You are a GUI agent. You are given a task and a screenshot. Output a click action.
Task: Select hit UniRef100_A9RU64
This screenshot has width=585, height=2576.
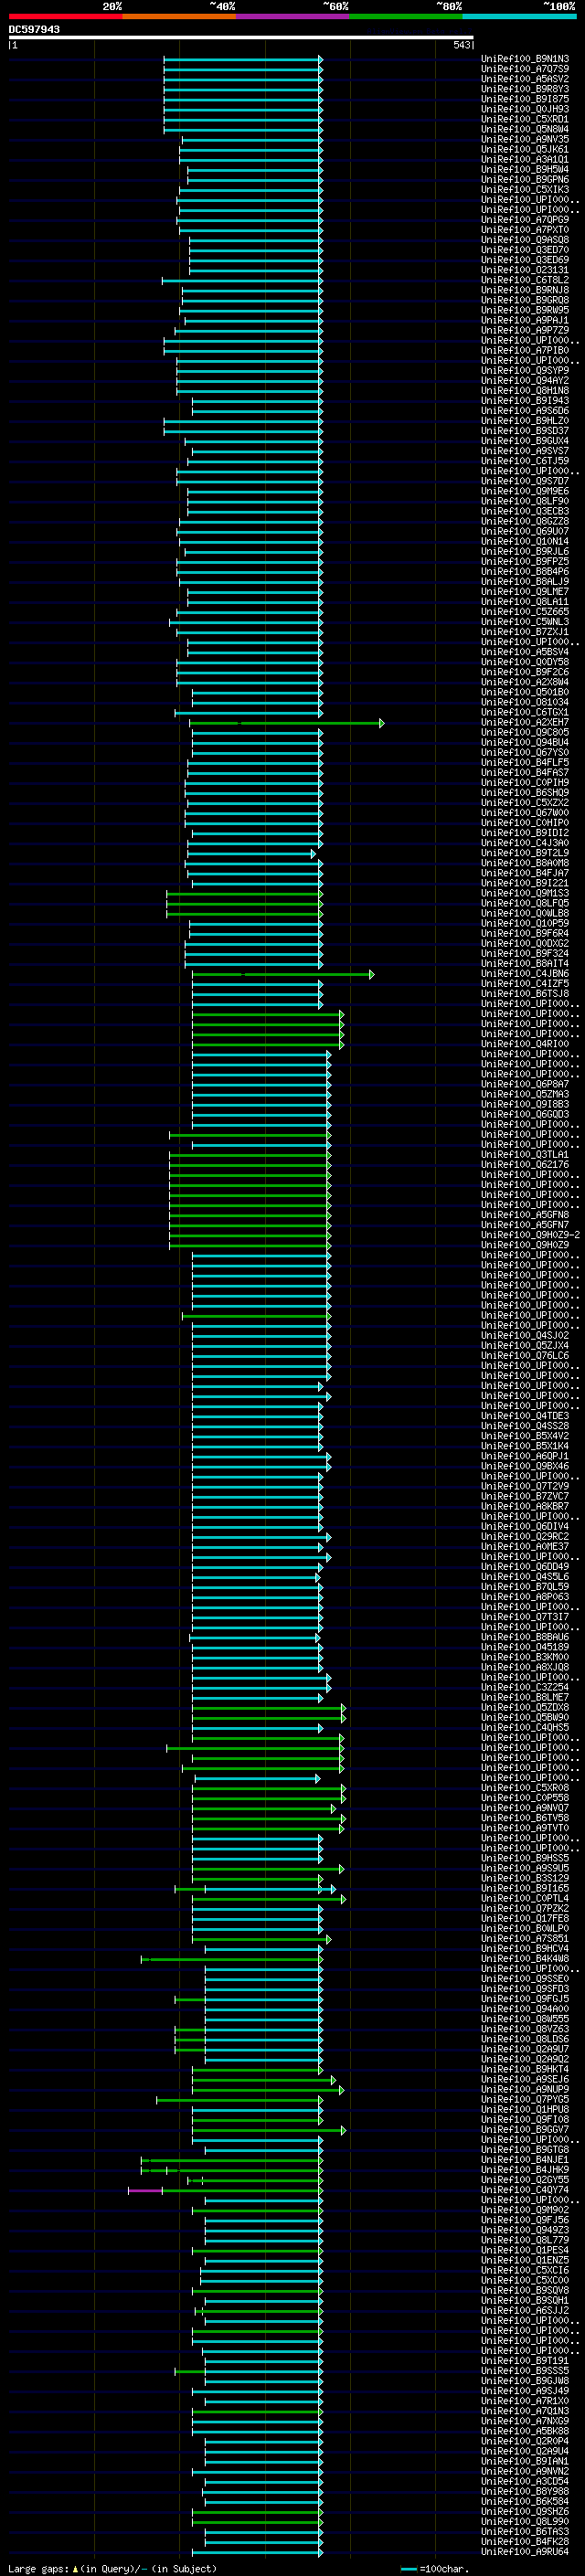525,2552
